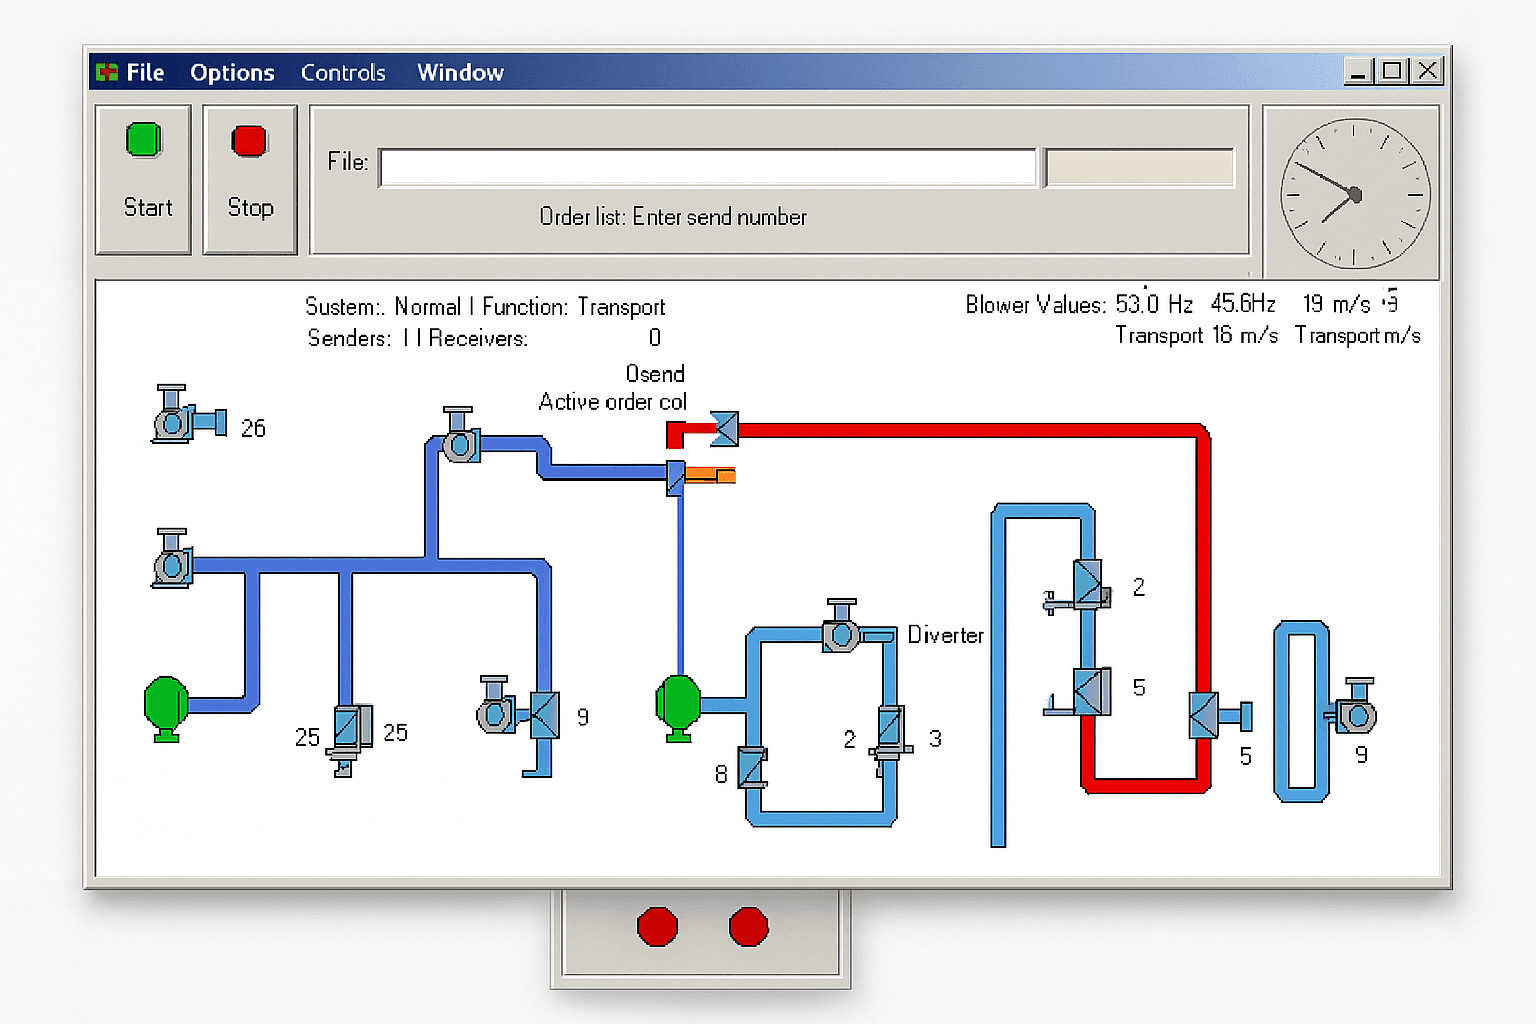Click the blower on the upper blue pipe
This screenshot has height=1024, width=1536.
(x=460, y=444)
